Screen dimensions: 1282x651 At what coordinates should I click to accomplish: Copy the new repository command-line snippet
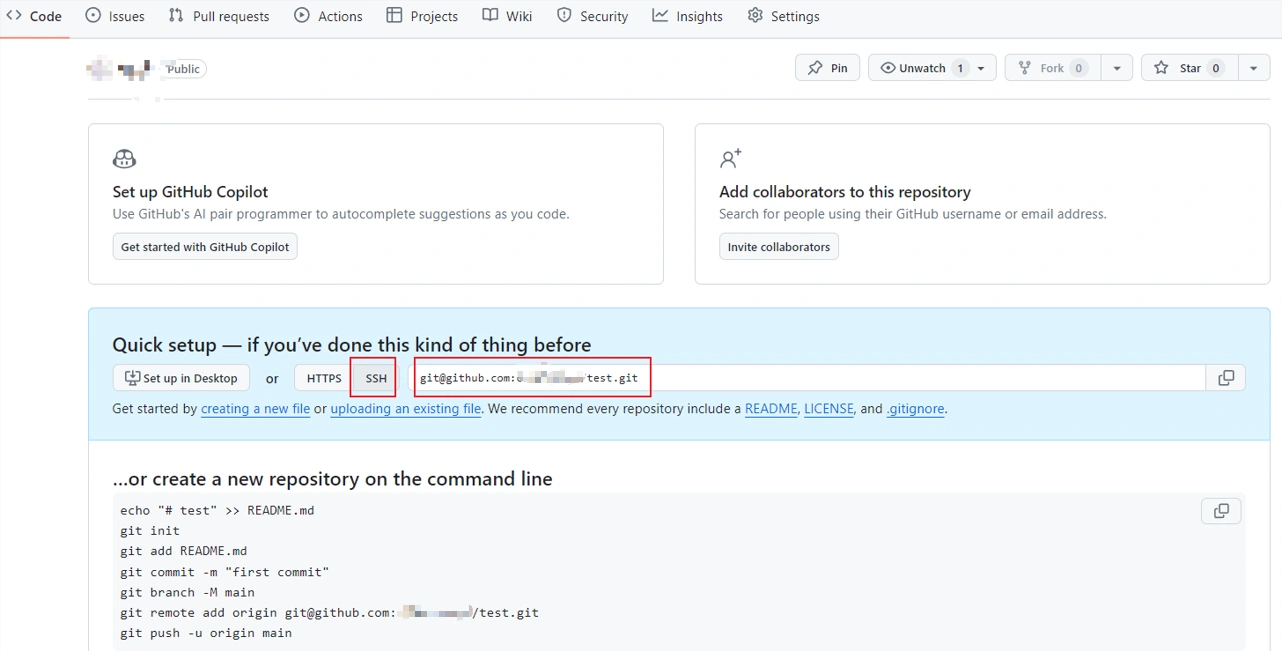click(1221, 511)
